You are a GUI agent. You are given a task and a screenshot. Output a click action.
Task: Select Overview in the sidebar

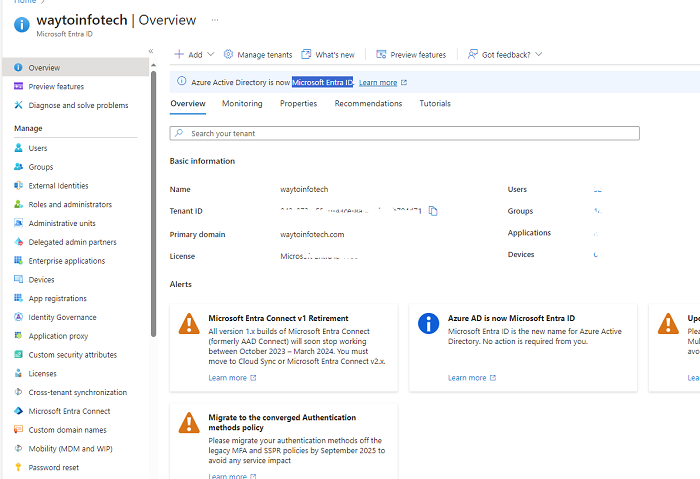[x=75, y=67]
